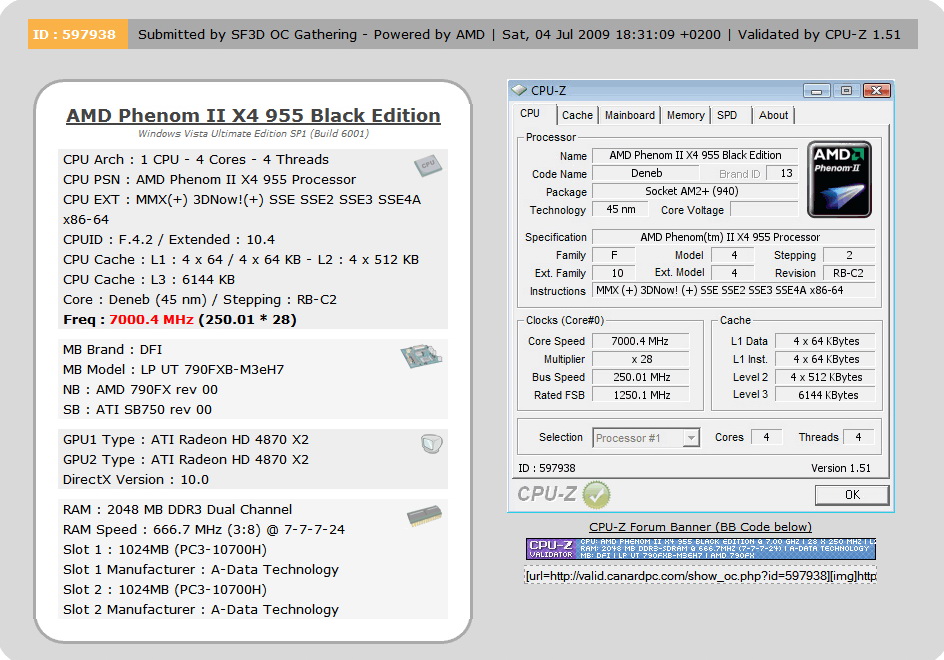Click the Level 3 cache value 6144 KBytes

(825, 395)
